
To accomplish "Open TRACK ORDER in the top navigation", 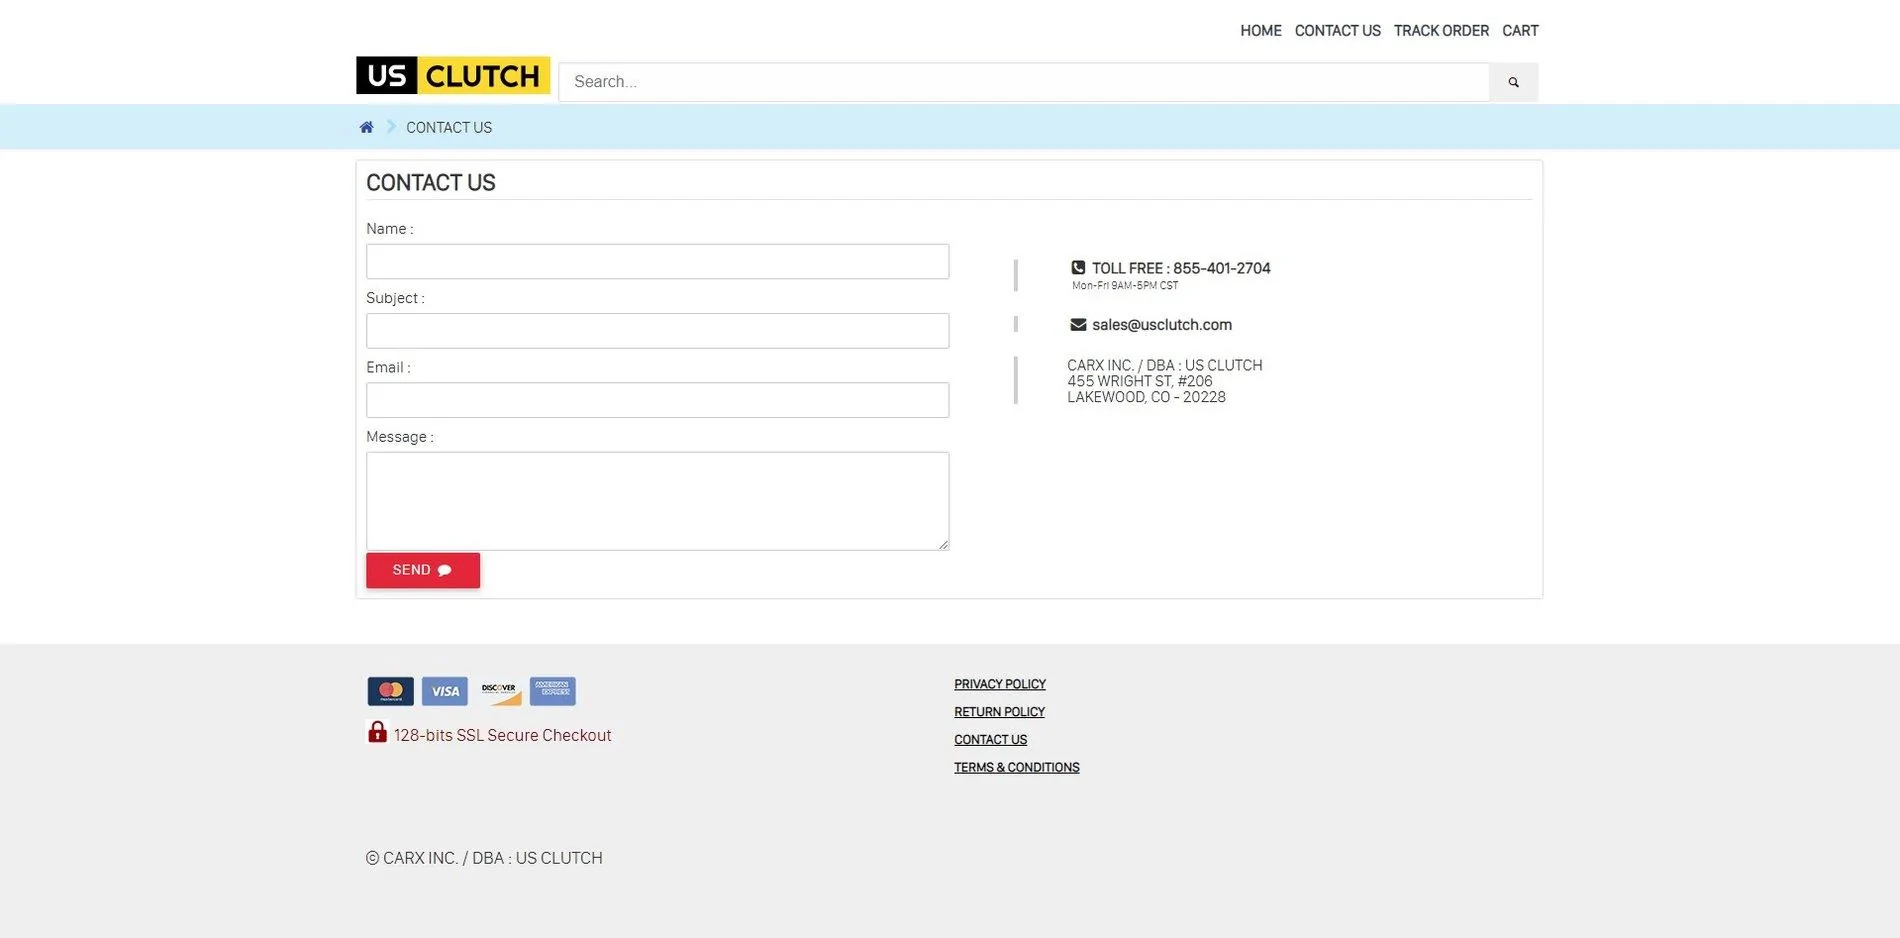I will point(1441,31).
